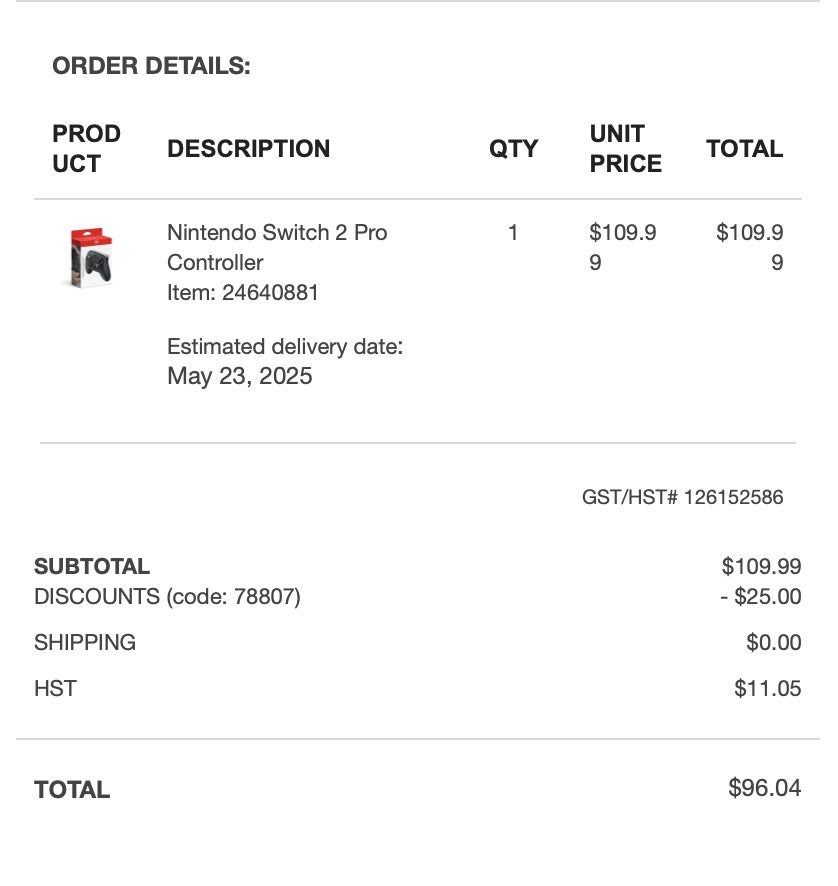Select the SUBTOTAL label

92,566
